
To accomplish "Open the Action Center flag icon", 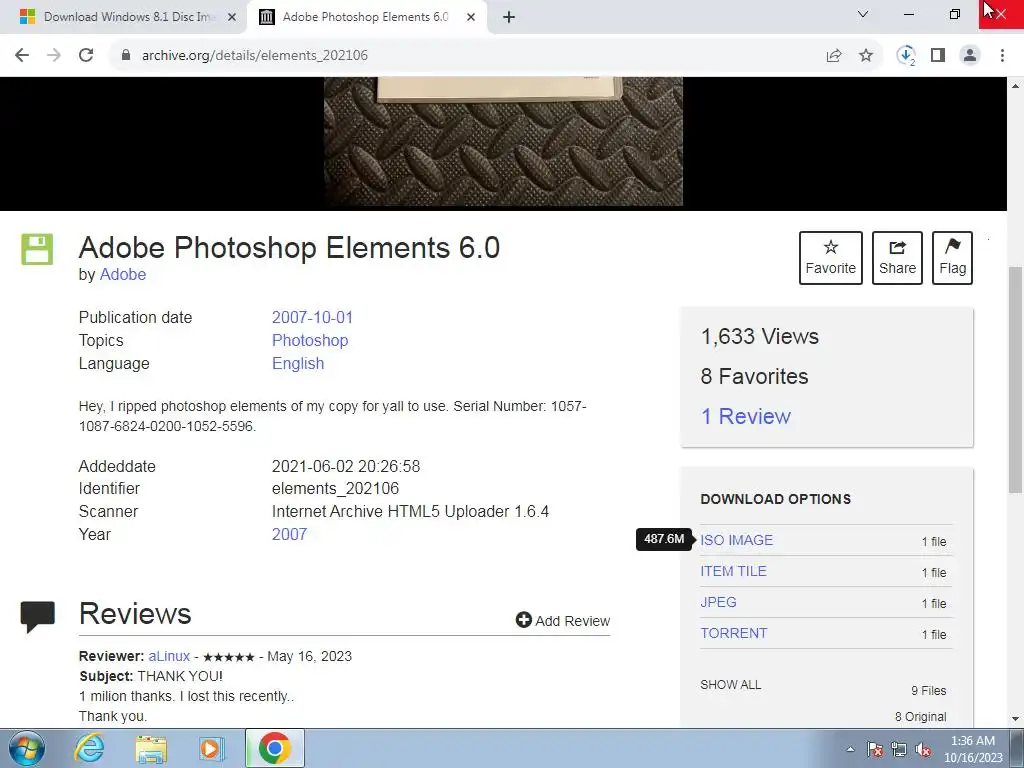I will click(875, 750).
